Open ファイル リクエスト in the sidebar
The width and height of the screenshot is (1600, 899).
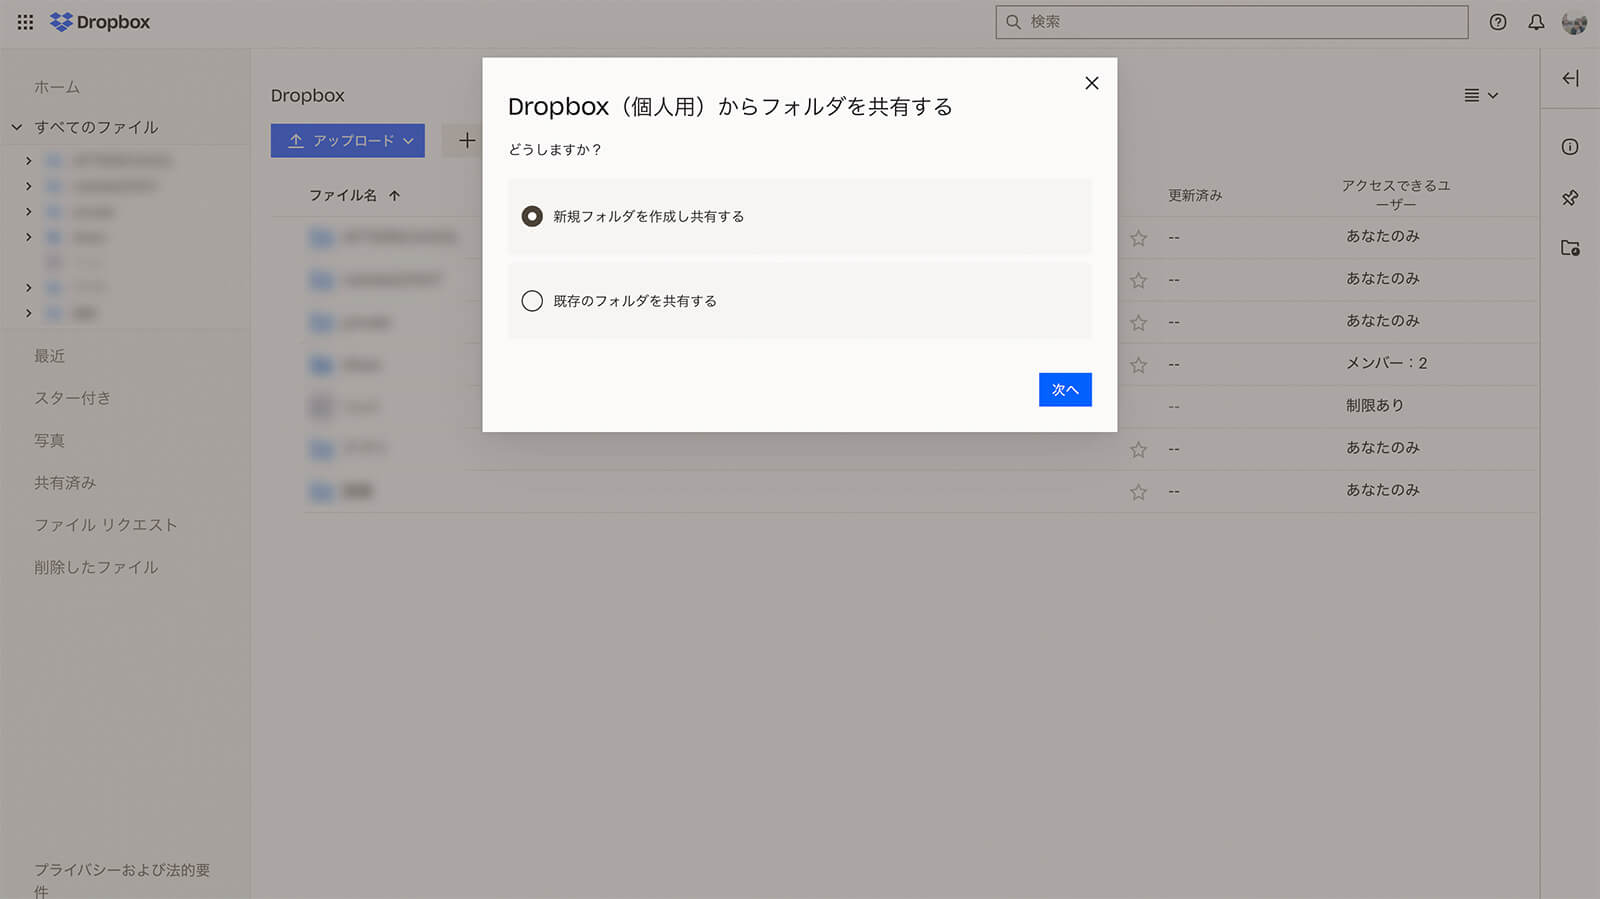click(105, 525)
